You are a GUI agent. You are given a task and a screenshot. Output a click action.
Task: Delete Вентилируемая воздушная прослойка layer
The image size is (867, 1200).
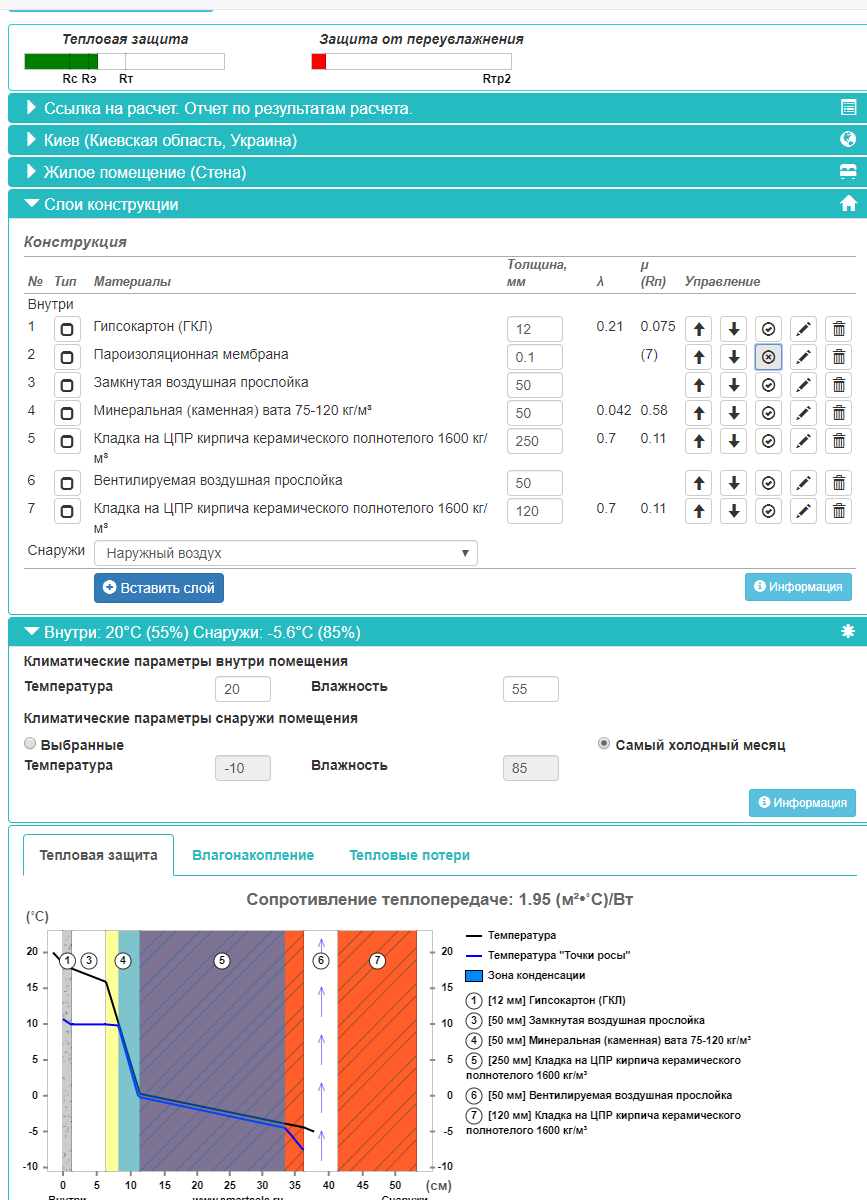pyautogui.click(x=838, y=483)
